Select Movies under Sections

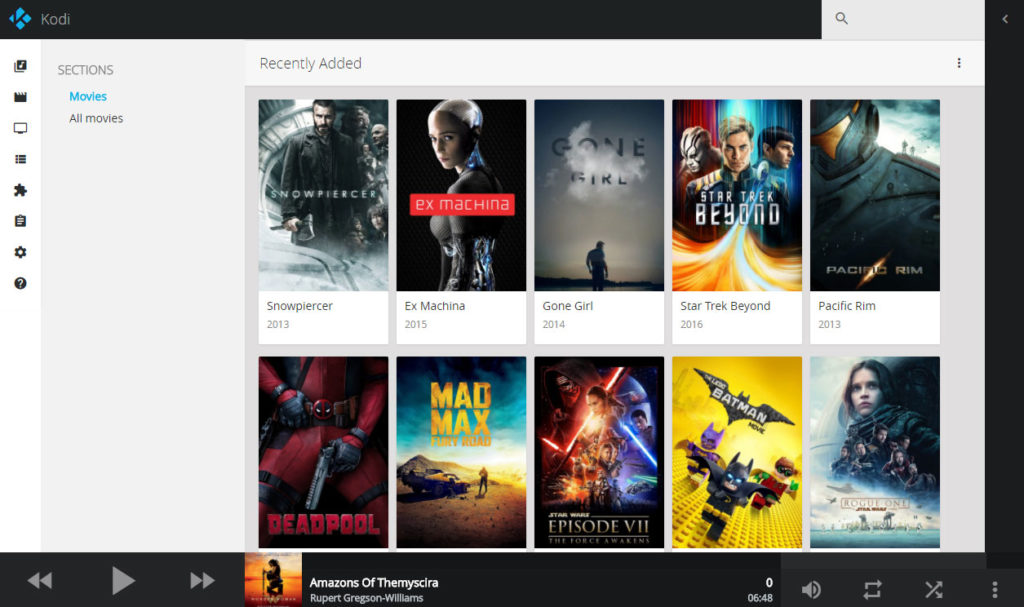tap(88, 96)
